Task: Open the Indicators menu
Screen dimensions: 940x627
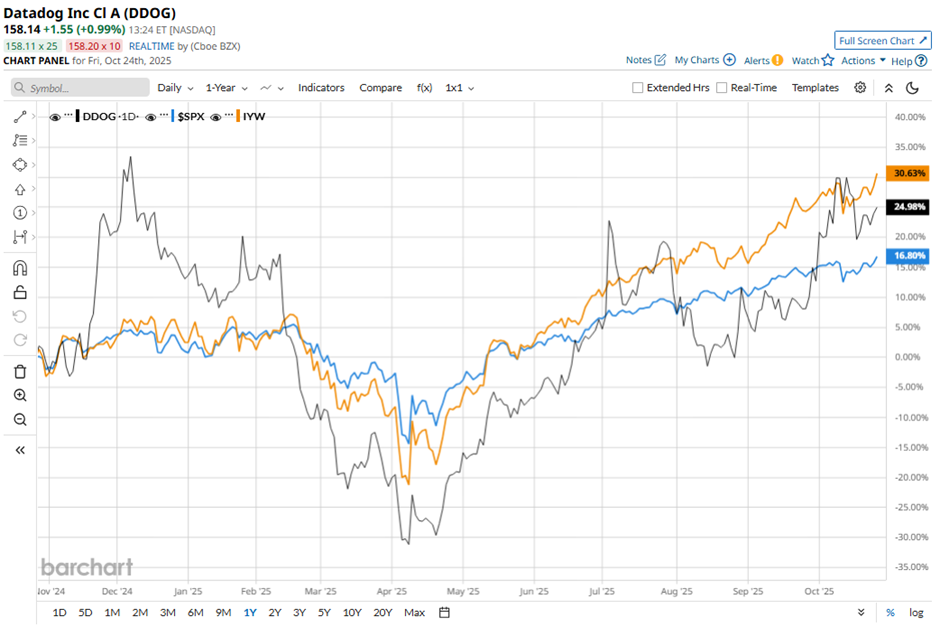Action: click(321, 88)
